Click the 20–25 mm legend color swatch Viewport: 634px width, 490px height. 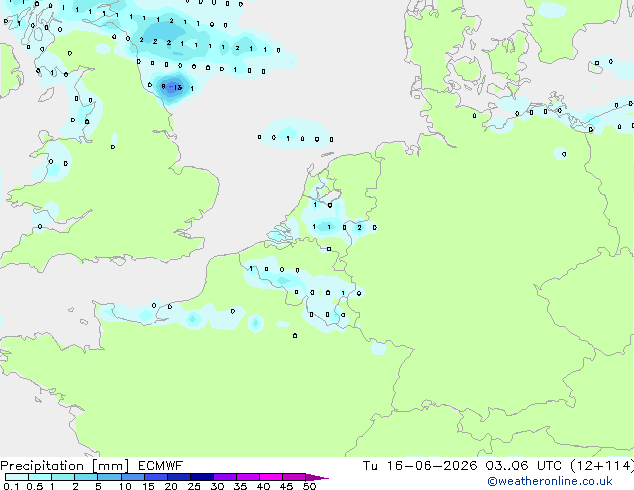pos(179,477)
